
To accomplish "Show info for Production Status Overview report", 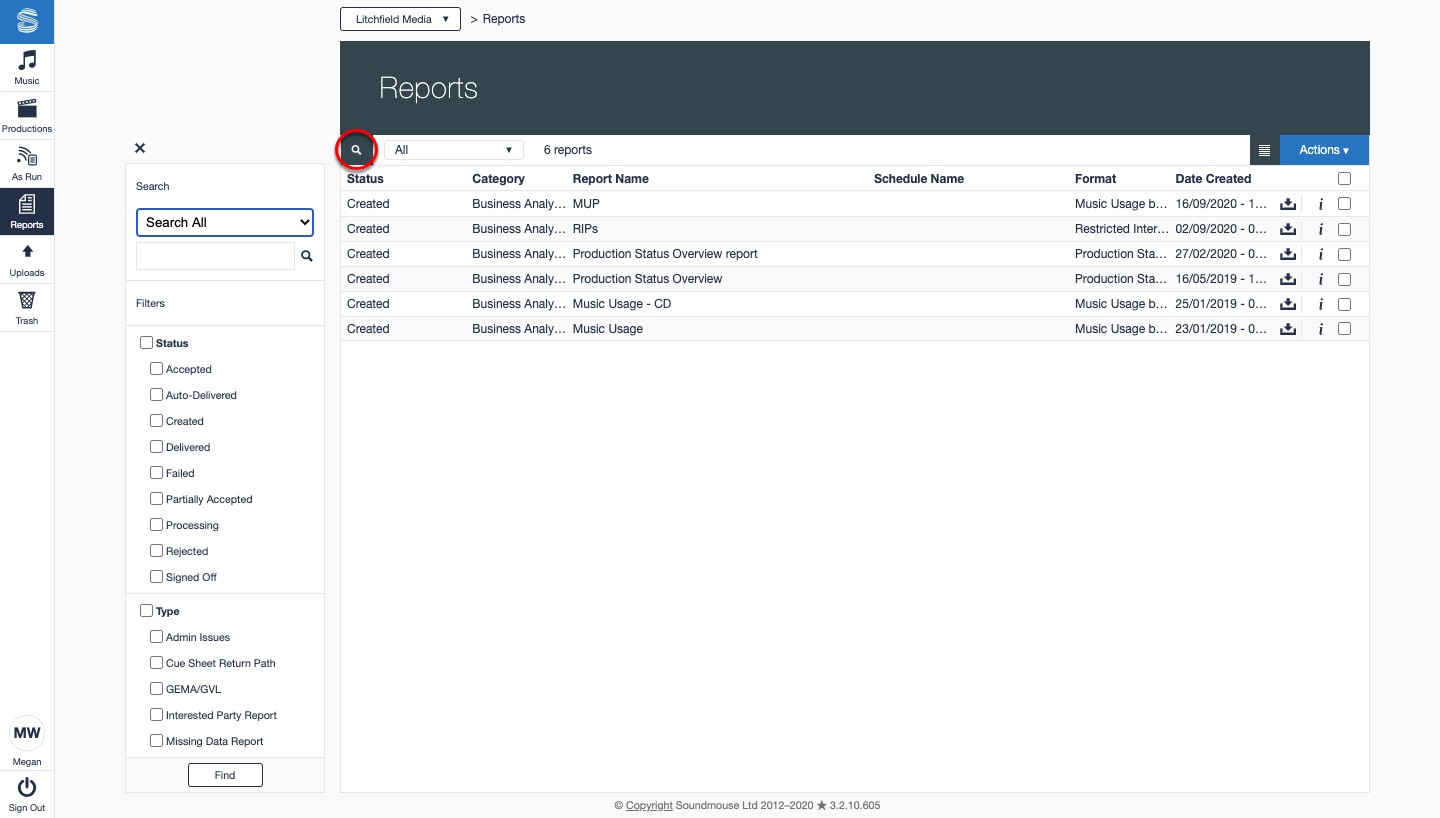I will tap(1321, 254).
